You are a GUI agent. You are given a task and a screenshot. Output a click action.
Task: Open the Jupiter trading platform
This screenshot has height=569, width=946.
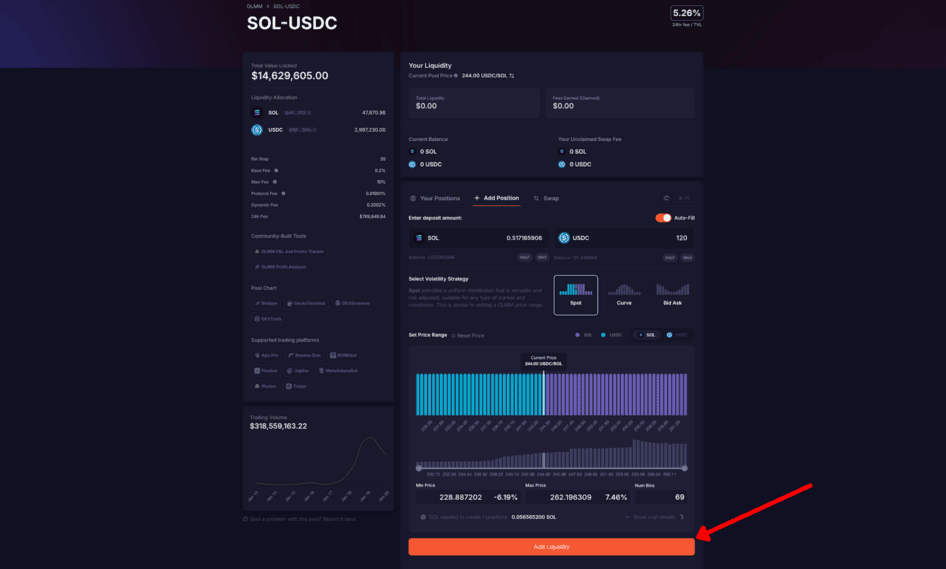297,370
